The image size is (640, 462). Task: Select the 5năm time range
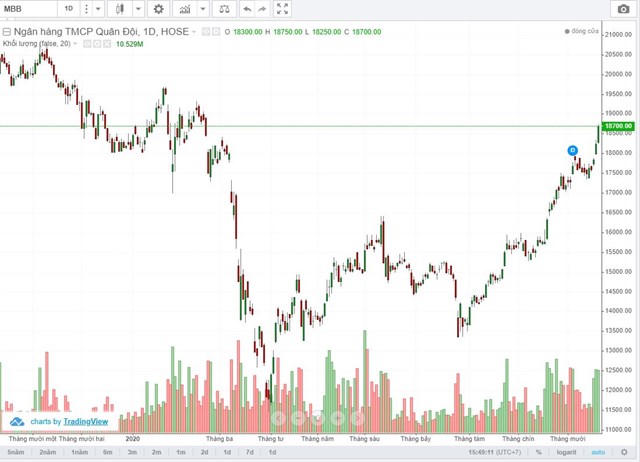pos(16,452)
